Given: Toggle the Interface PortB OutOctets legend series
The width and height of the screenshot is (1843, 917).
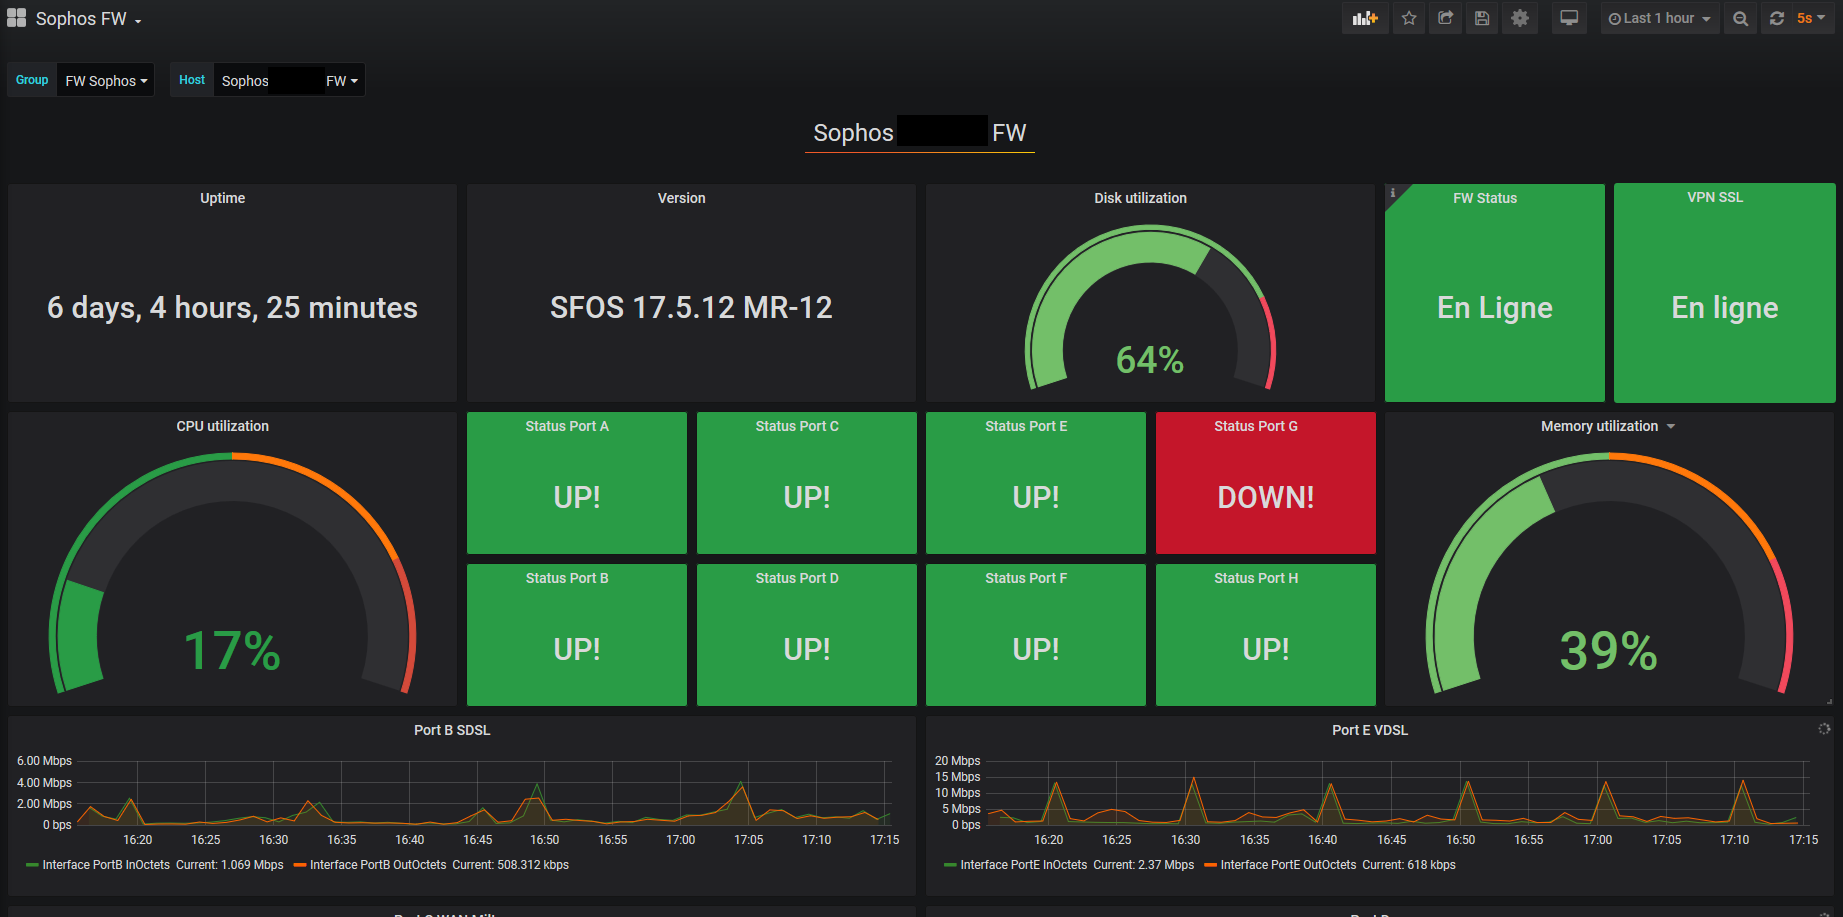Looking at the screenshot, I should click(x=378, y=865).
